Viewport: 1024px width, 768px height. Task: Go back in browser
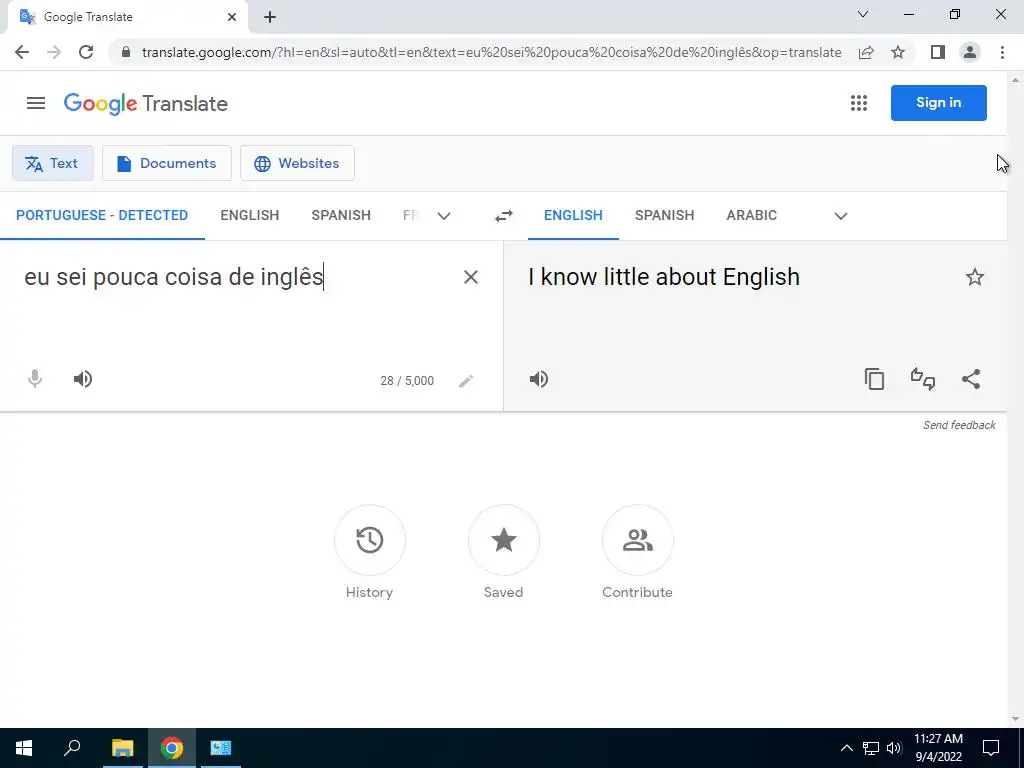coord(22,52)
